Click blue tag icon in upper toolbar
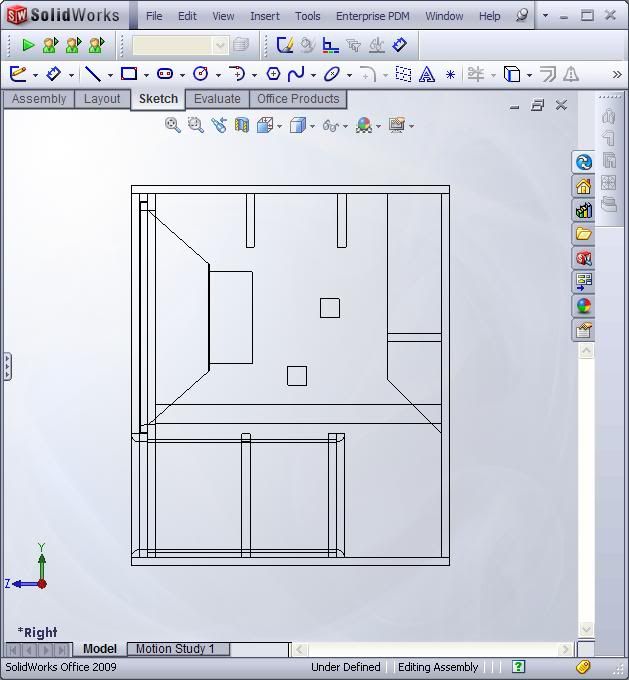Viewport: 629px width, 680px height. 400,45
